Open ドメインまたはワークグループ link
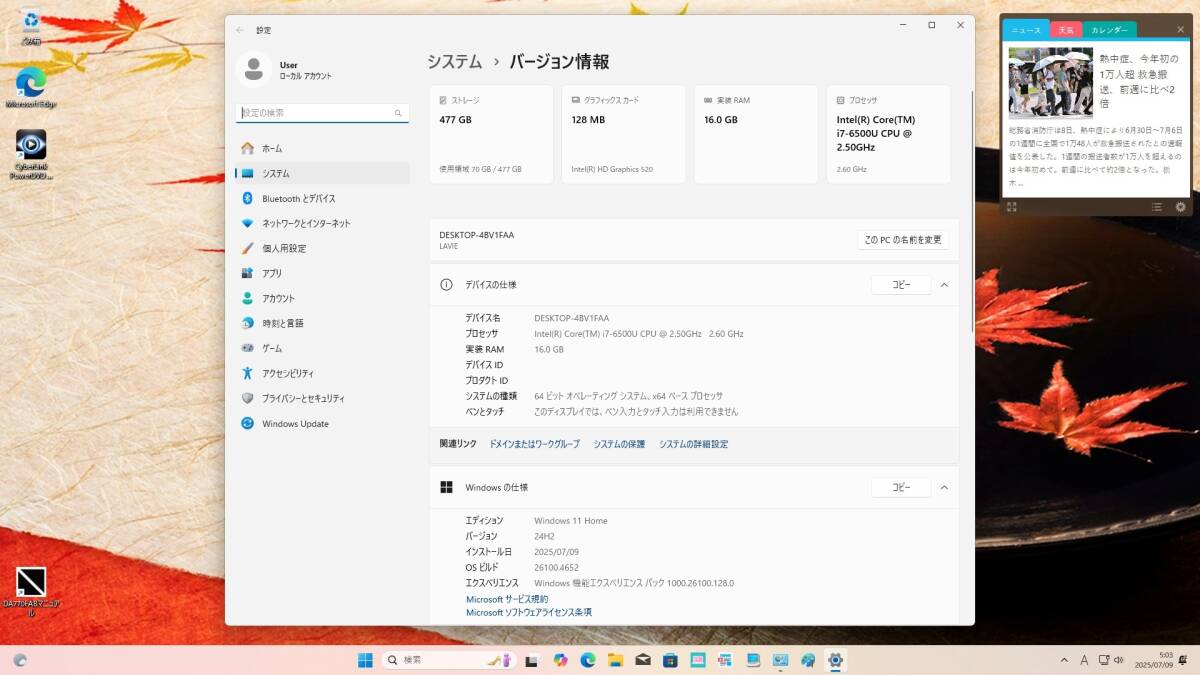Screen dimensions: 1200x675 [x=534, y=444]
